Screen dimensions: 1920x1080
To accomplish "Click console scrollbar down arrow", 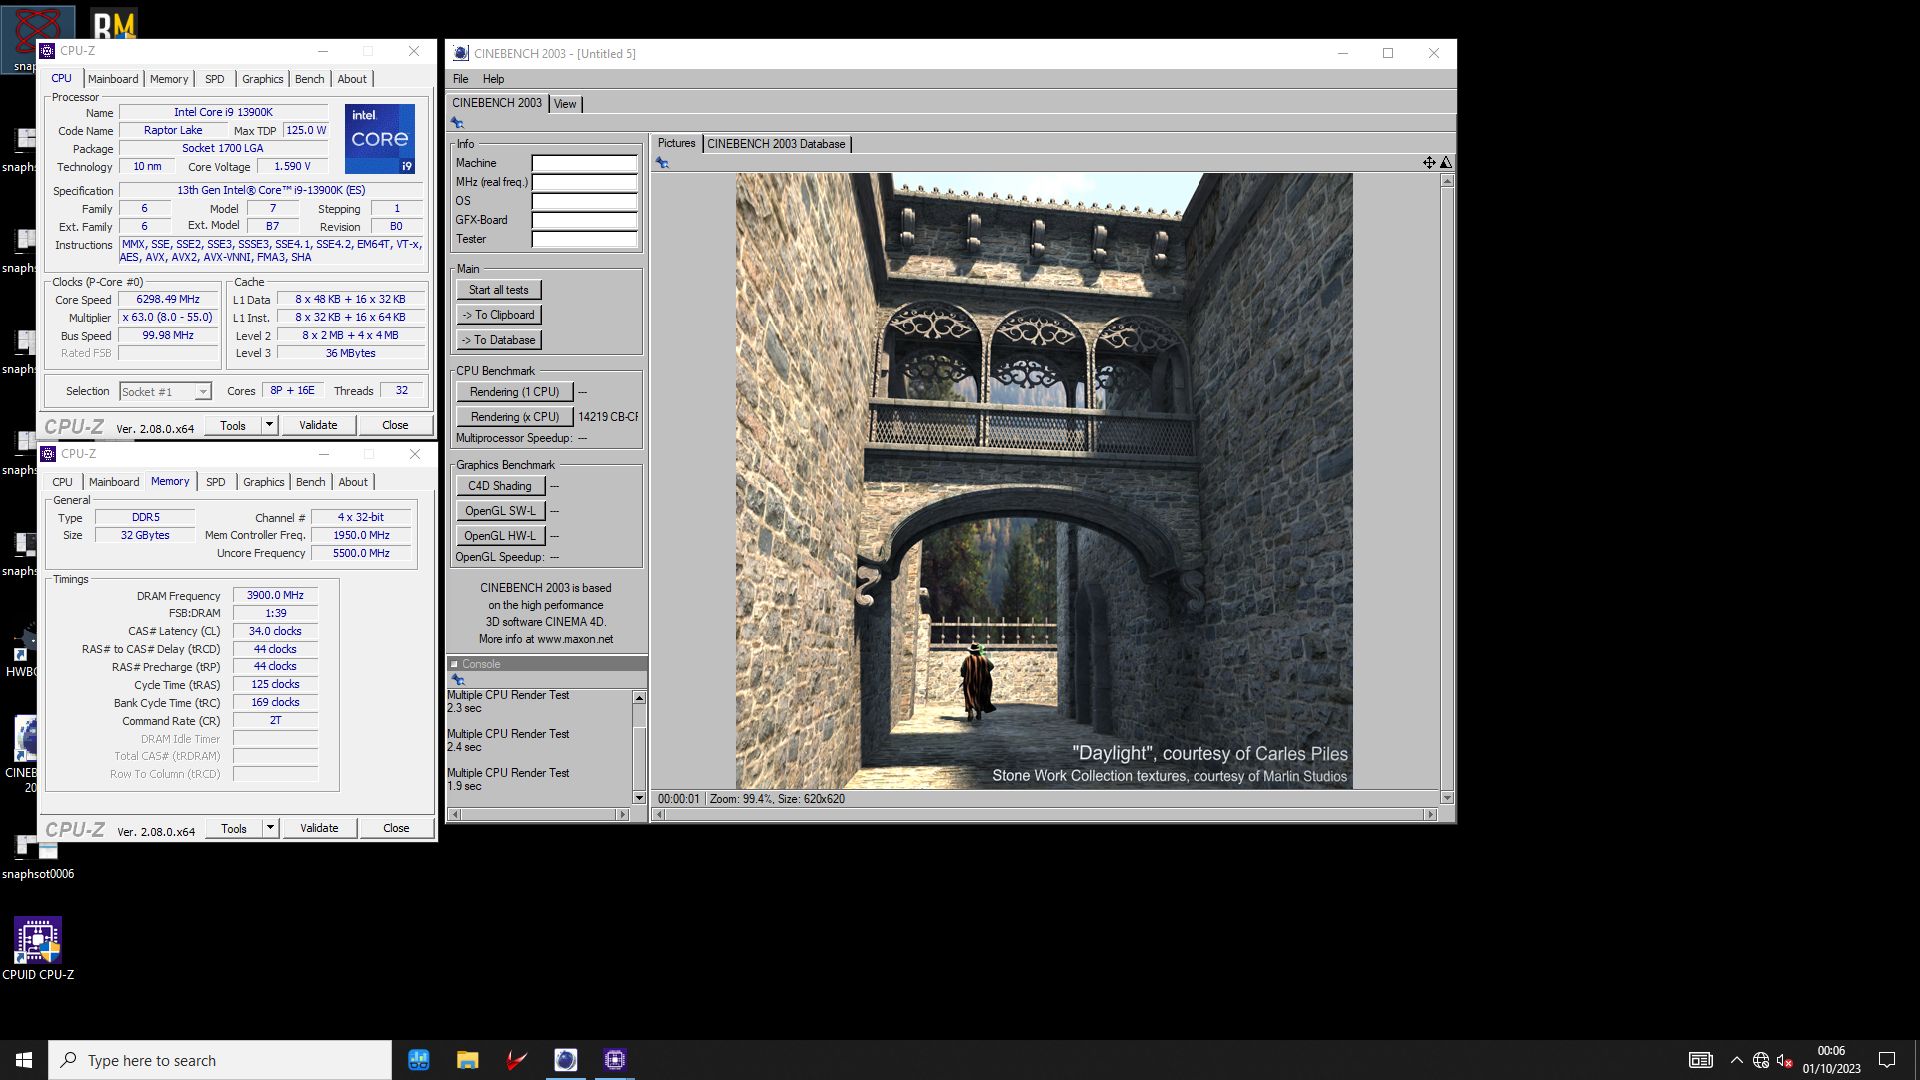I will pyautogui.click(x=639, y=797).
